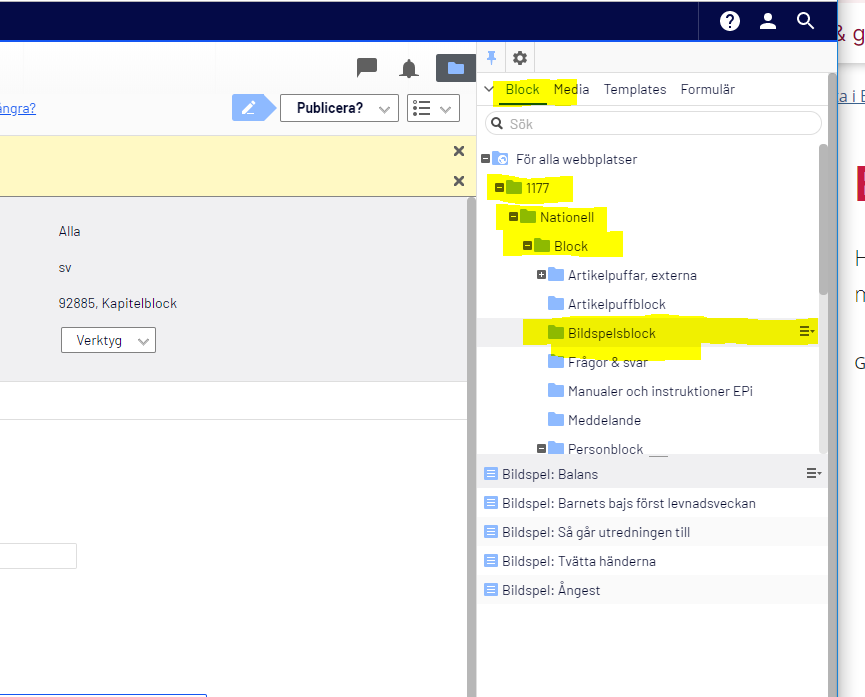This screenshot has height=697, width=865.
Task: Open panel settings gear icon
Action: point(520,58)
